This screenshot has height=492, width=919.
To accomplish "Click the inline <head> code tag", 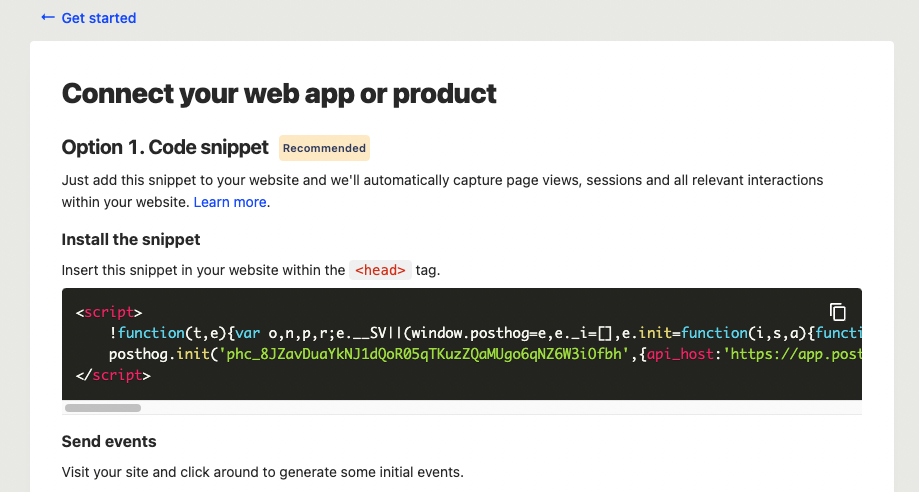I will pos(380,270).
